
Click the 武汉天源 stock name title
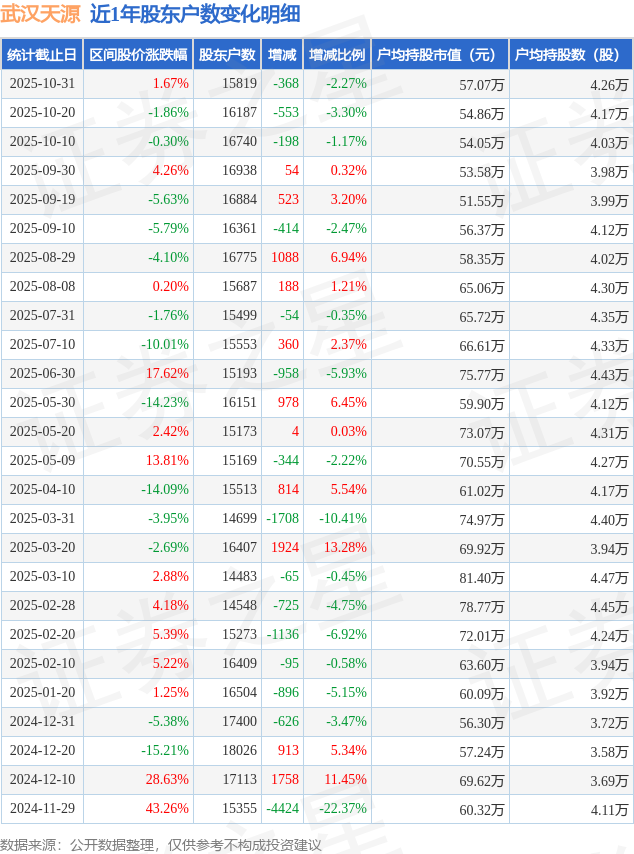click(40, 14)
